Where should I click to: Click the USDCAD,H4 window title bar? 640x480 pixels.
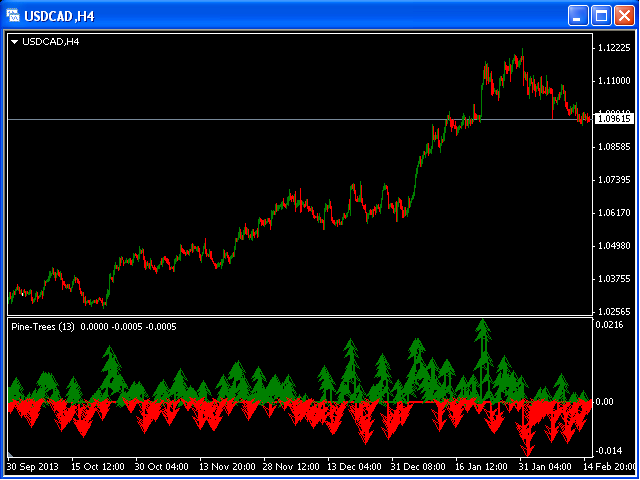tap(286, 16)
